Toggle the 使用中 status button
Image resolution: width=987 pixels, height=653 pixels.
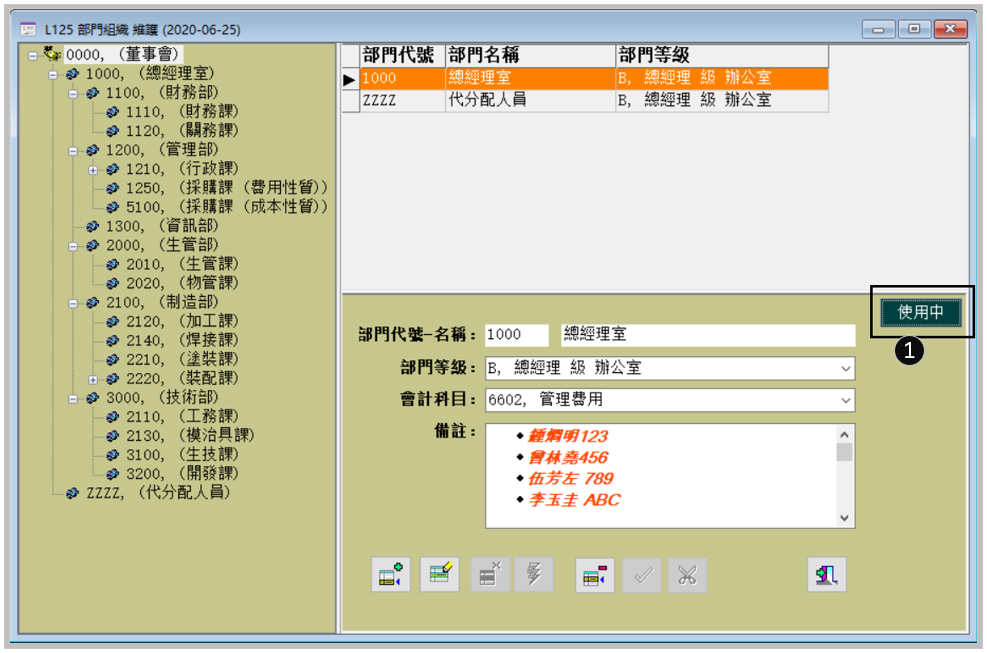[x=920, y=312]
